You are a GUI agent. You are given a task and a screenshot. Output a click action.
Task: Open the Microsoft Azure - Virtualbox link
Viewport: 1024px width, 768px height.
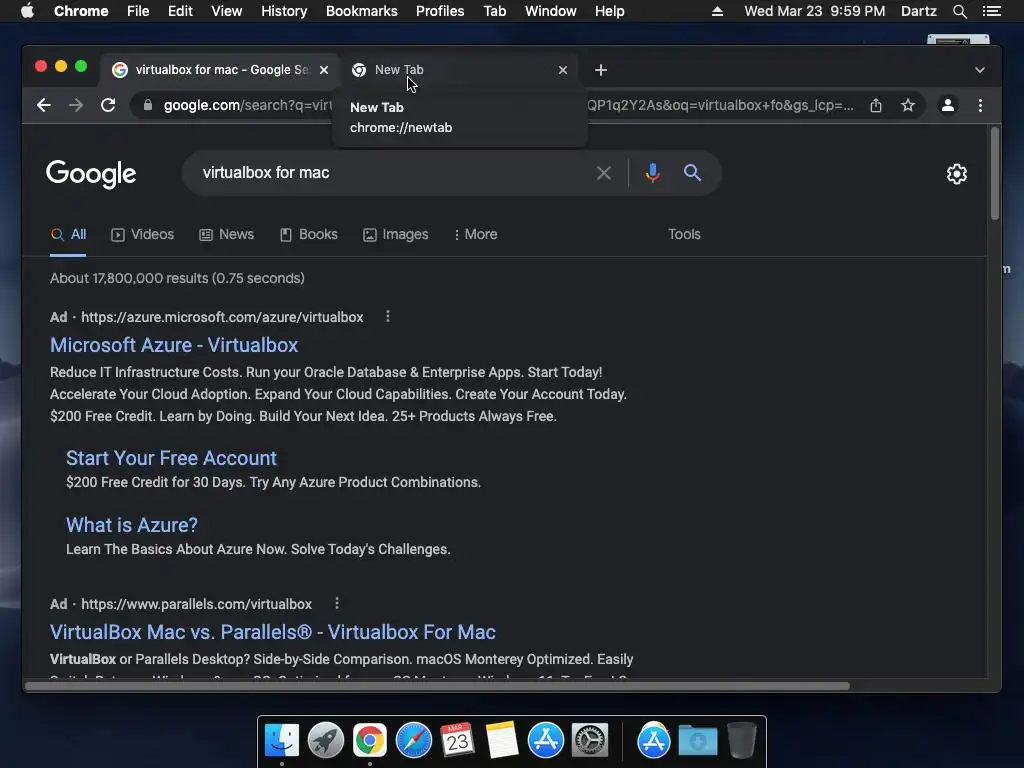[x=174, y=345]
